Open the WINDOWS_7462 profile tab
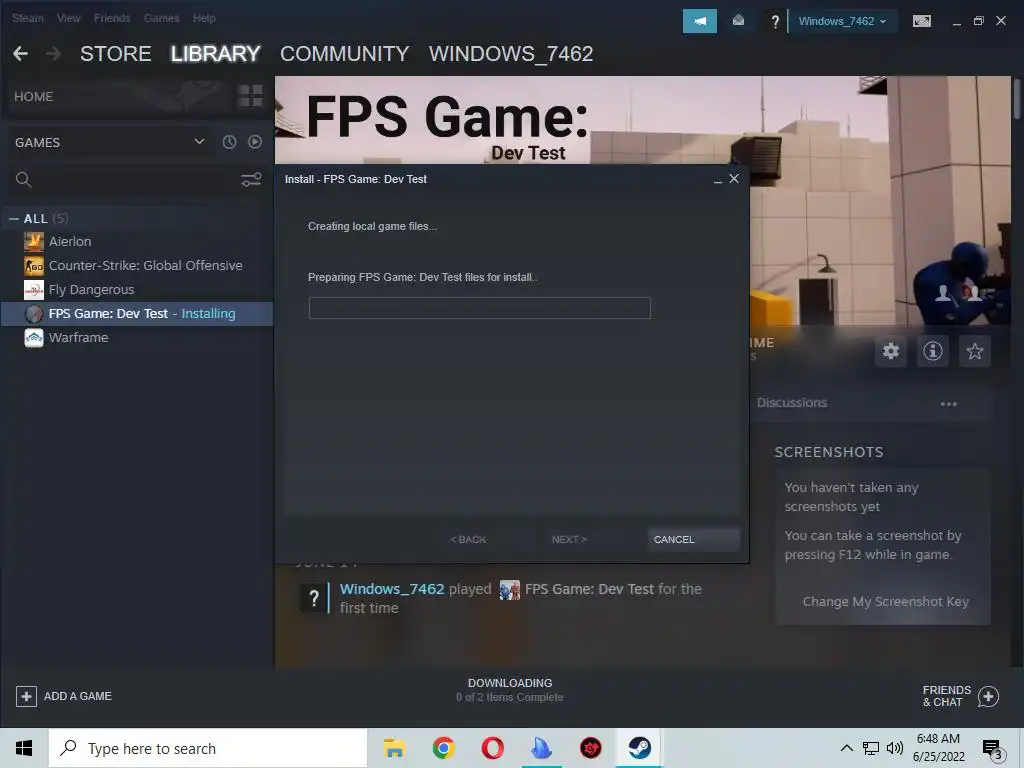Image resolution: width=1024 pixels, height=768 pixels. click(x=511, y=54)
